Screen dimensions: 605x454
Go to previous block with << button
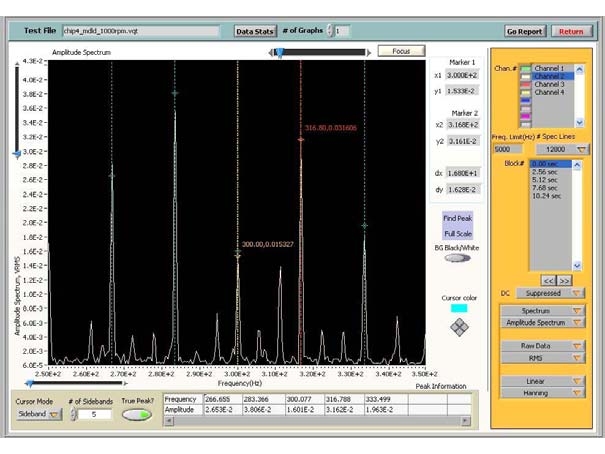coord(549,281)
